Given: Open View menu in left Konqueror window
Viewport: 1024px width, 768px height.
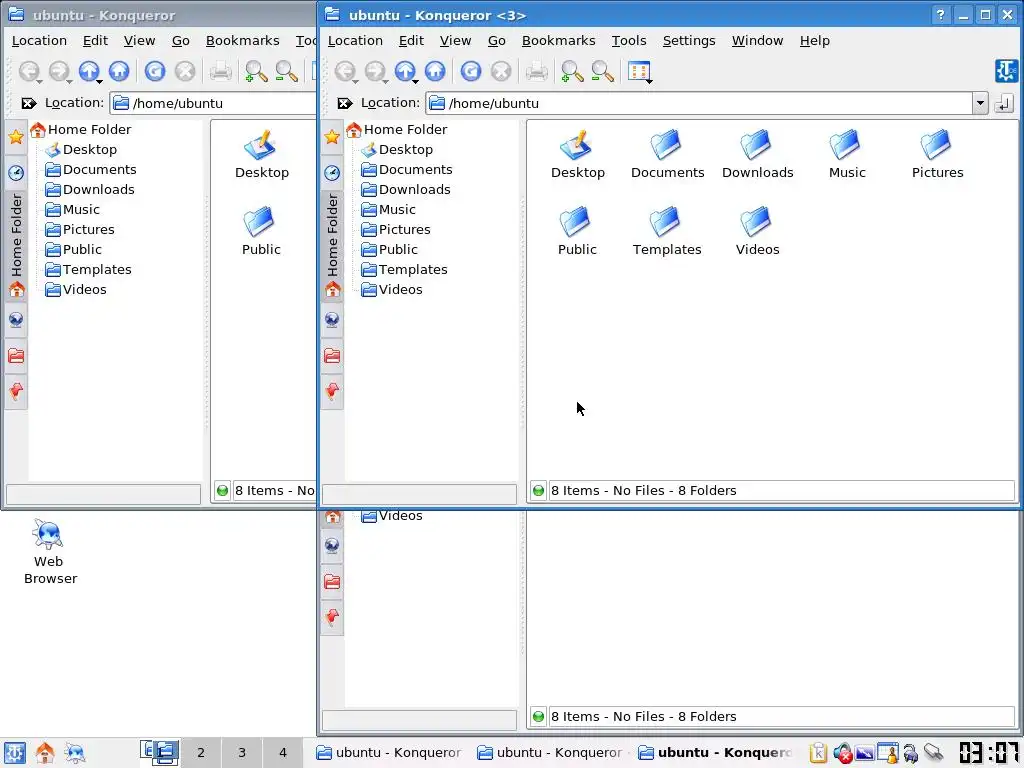Looking at the screenshot, I should tap(139, 40).
